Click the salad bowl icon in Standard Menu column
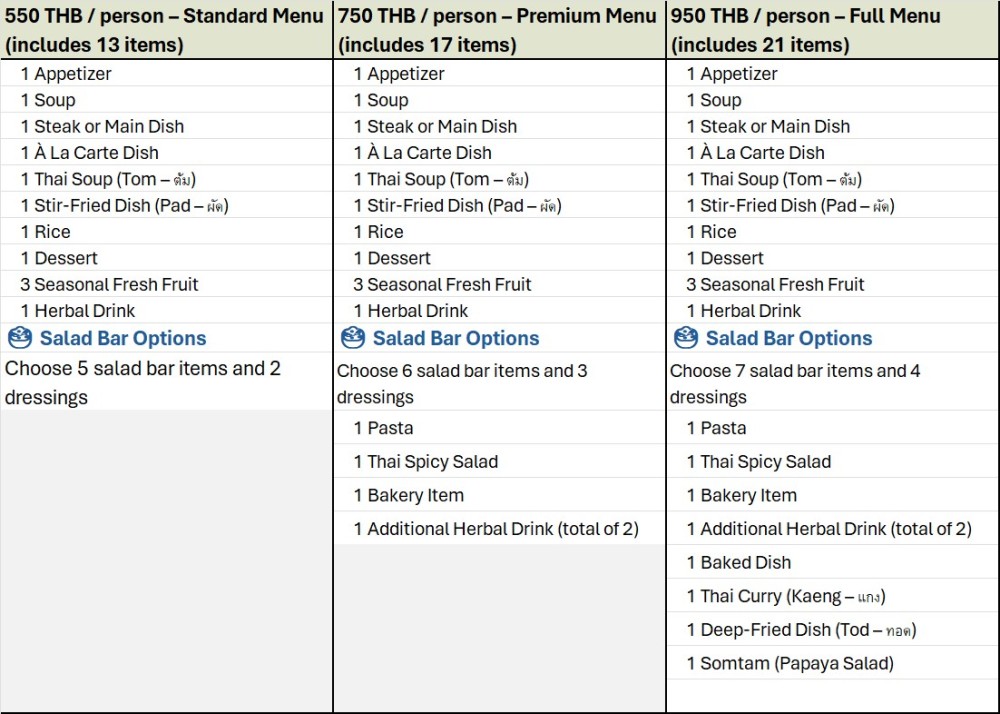The image size is (1000, 714). tap(19, 338)
